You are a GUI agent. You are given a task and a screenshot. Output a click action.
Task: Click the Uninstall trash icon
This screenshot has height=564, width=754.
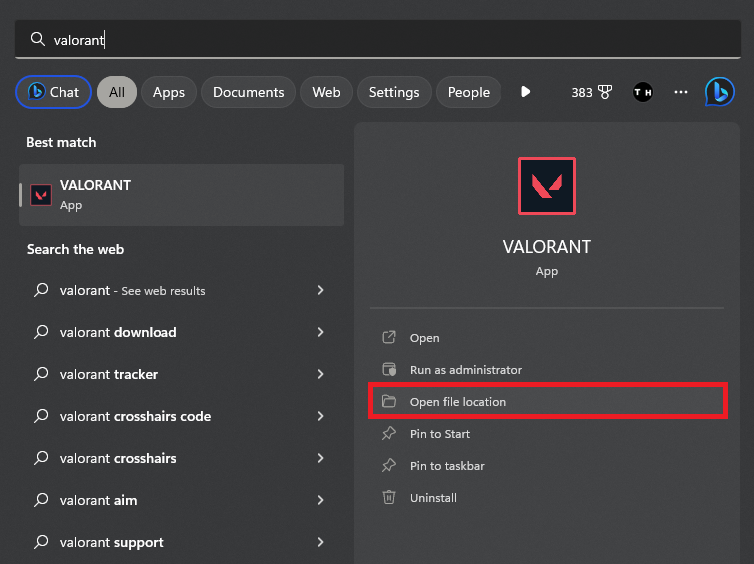(x=389, y=497)
